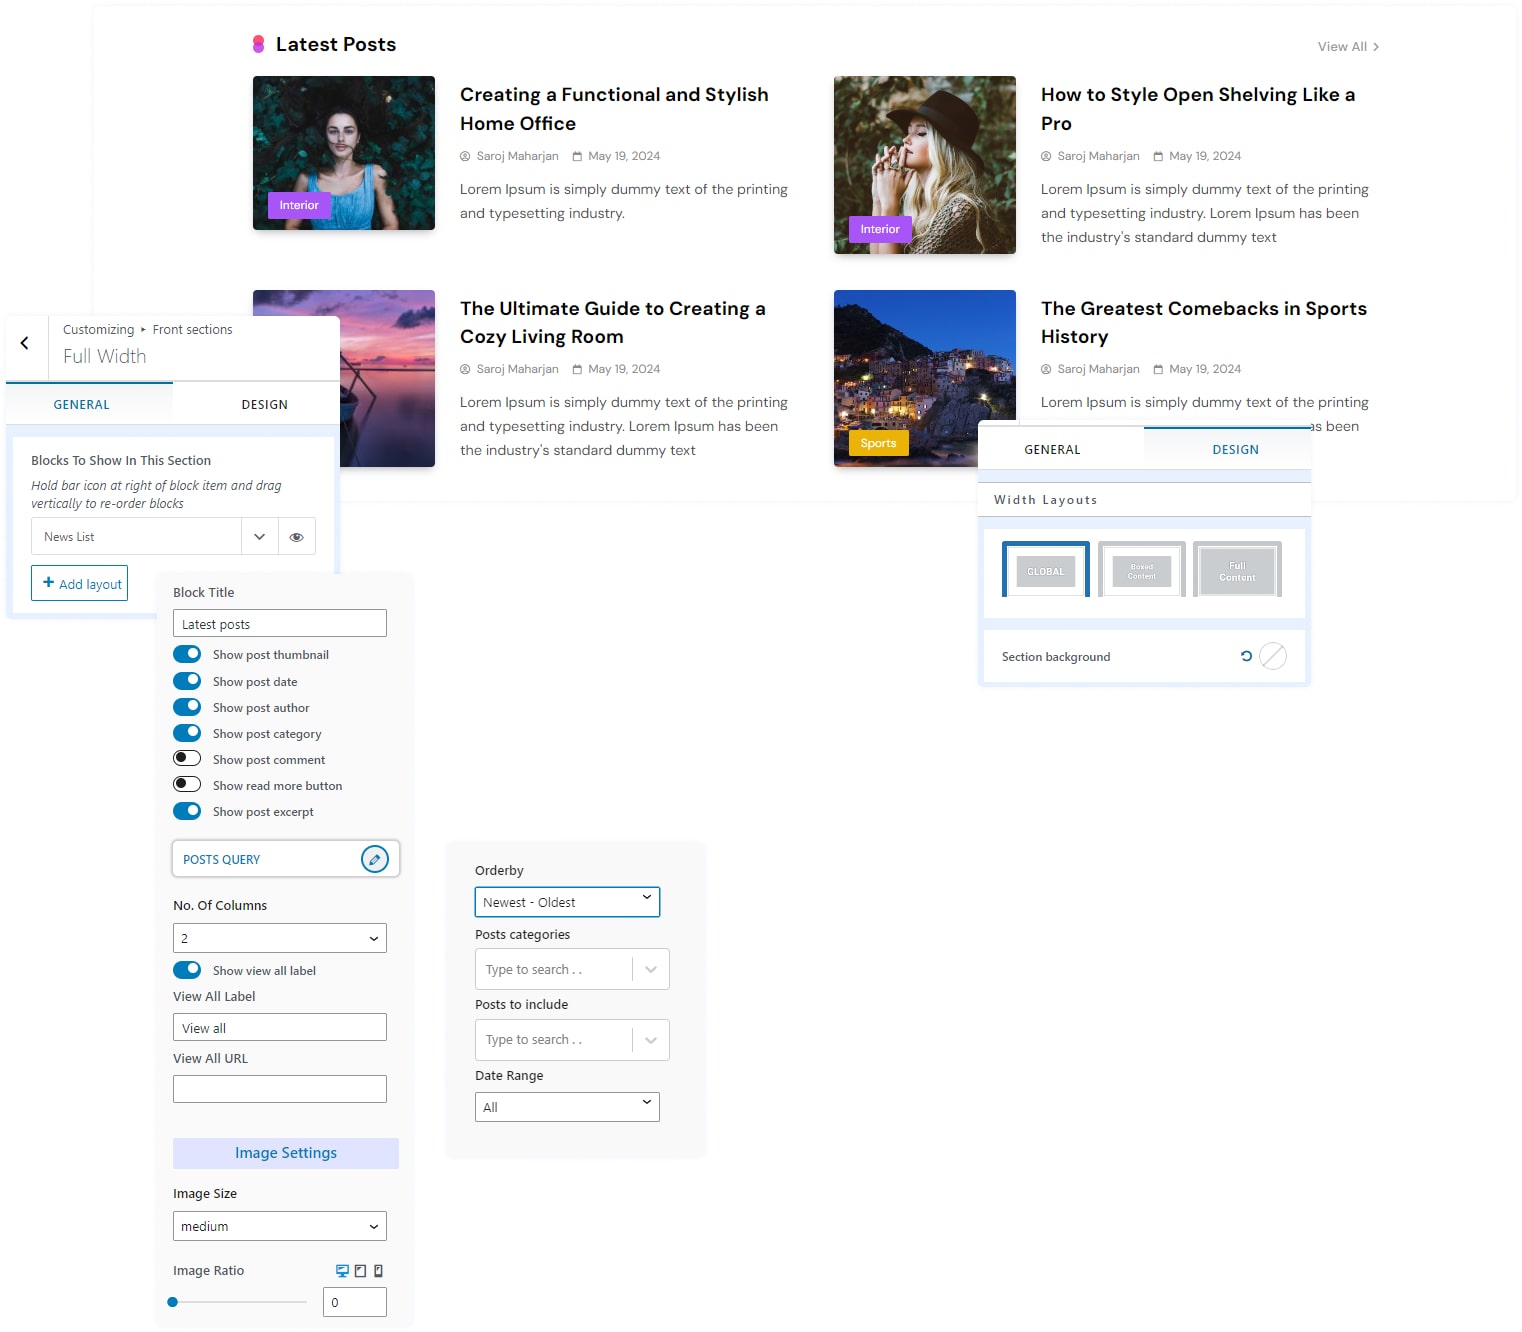Open the Image Size dropdown

[x=279, y=1226]
